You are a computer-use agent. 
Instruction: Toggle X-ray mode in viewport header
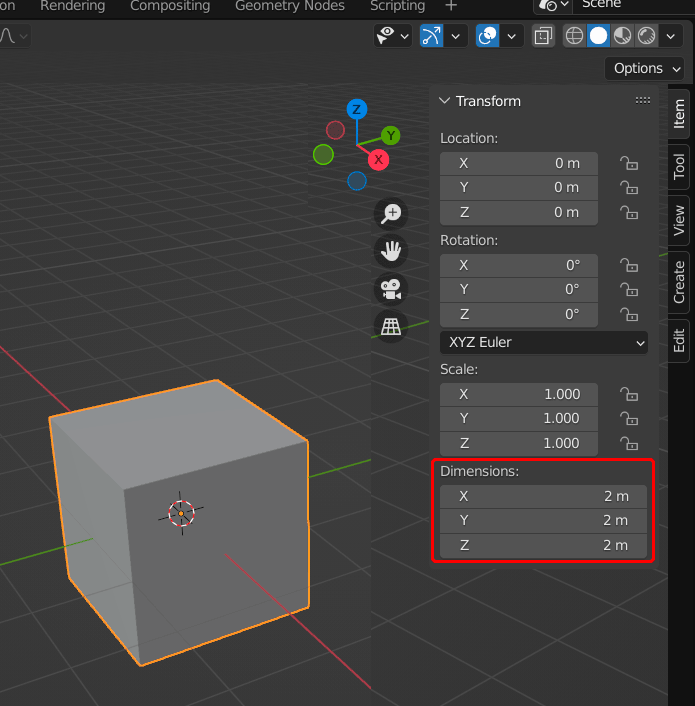click(543, 36)
